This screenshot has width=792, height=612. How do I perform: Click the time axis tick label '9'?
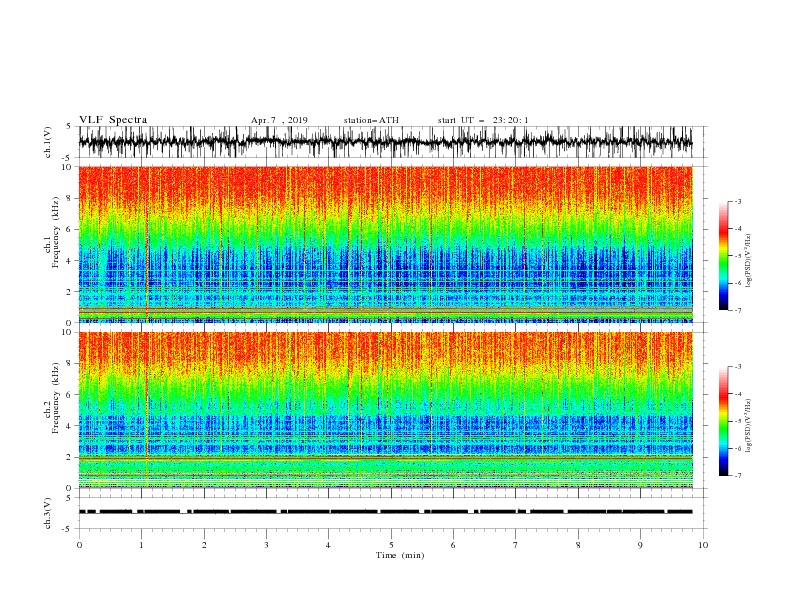[640, 545]
